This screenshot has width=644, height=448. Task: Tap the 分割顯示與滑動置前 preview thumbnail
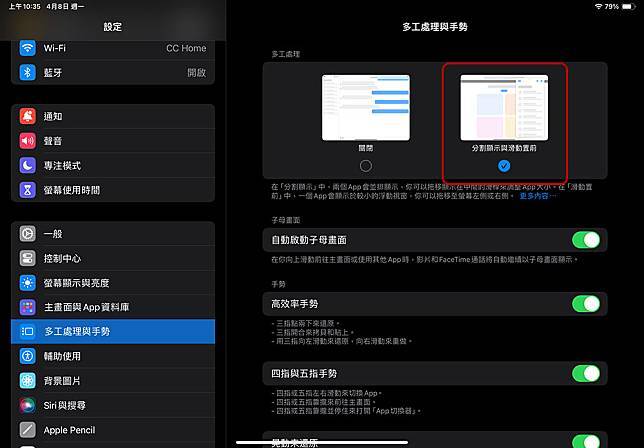pyautogui.click(x=504, y=108)
